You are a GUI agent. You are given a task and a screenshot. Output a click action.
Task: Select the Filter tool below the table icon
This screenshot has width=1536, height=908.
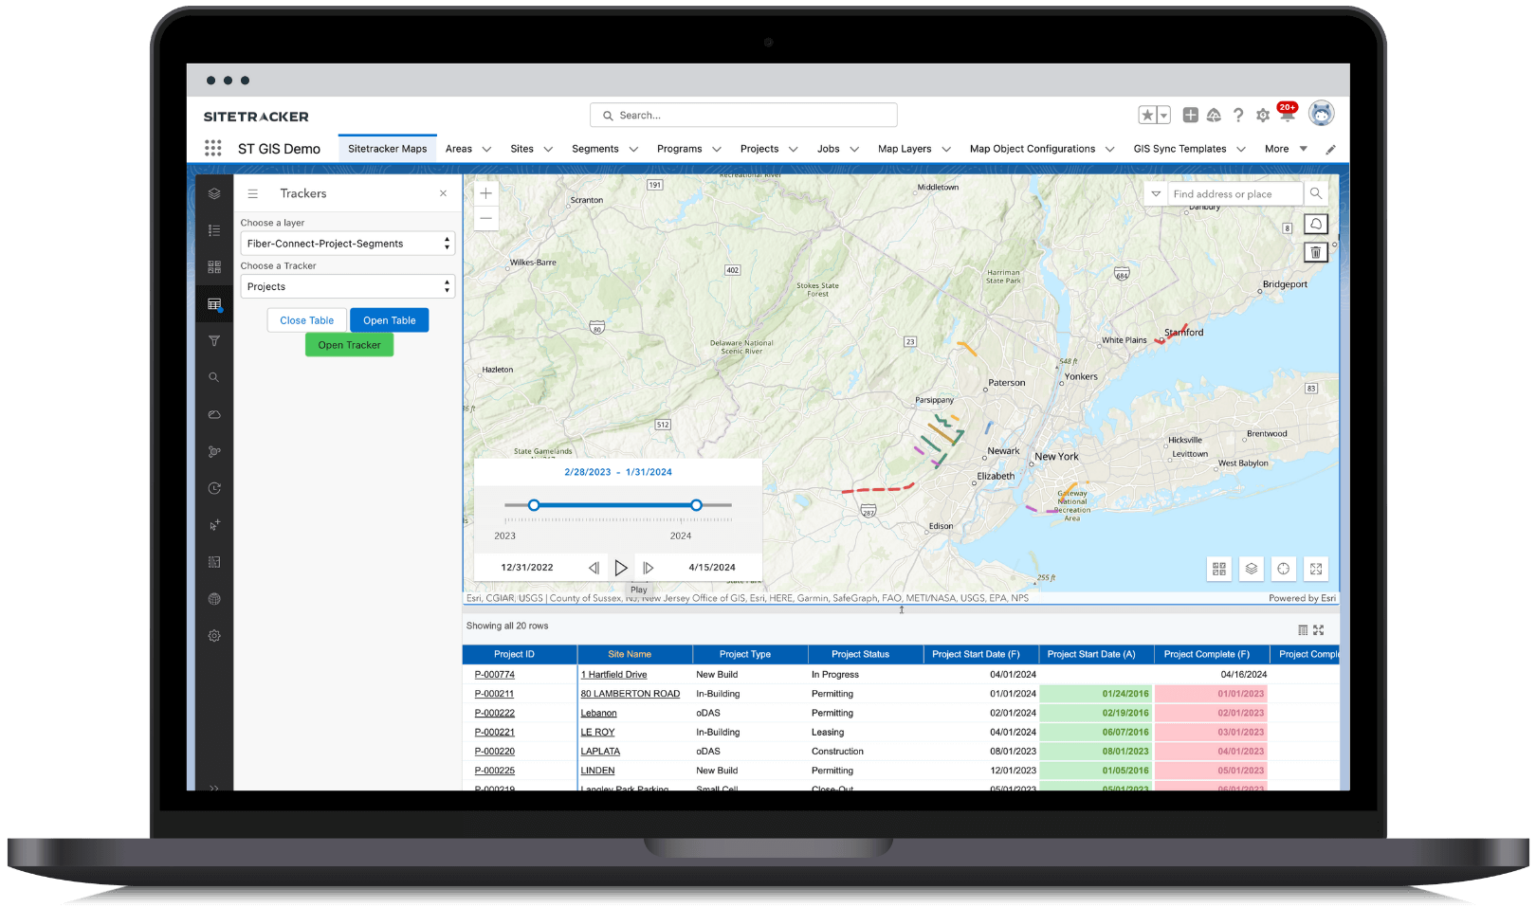coord(214,340)
